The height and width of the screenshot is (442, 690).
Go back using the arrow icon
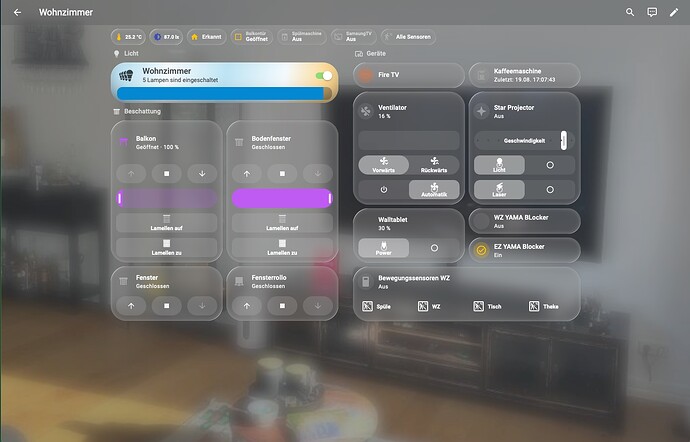pos(17,12)
